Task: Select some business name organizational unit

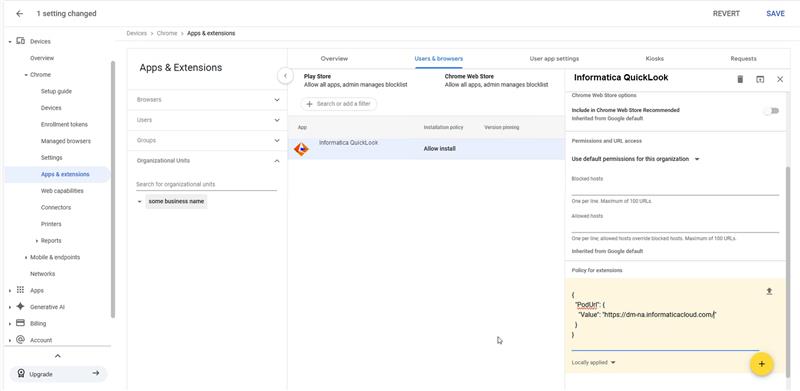Action: (176, 202)
